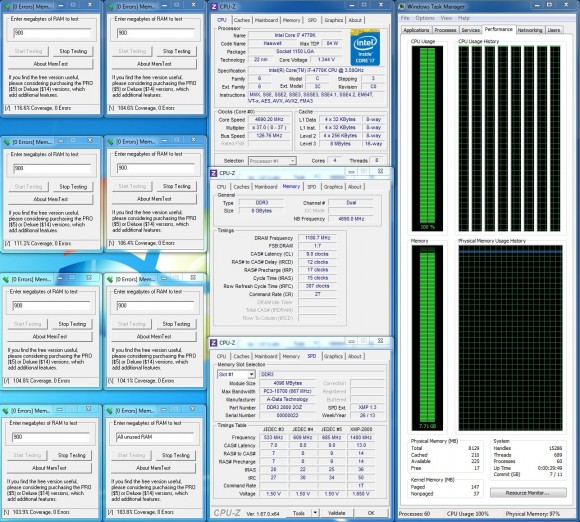Open Options menu in Task Manager
Viewport: 580px width, 522px height.
[425, 18]
